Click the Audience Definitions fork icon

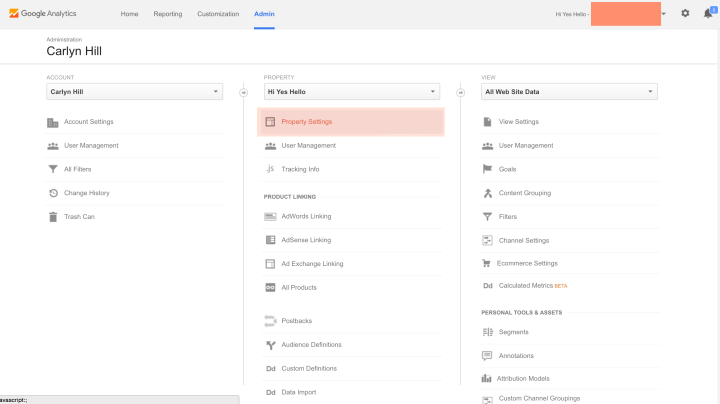pos(270,345)
